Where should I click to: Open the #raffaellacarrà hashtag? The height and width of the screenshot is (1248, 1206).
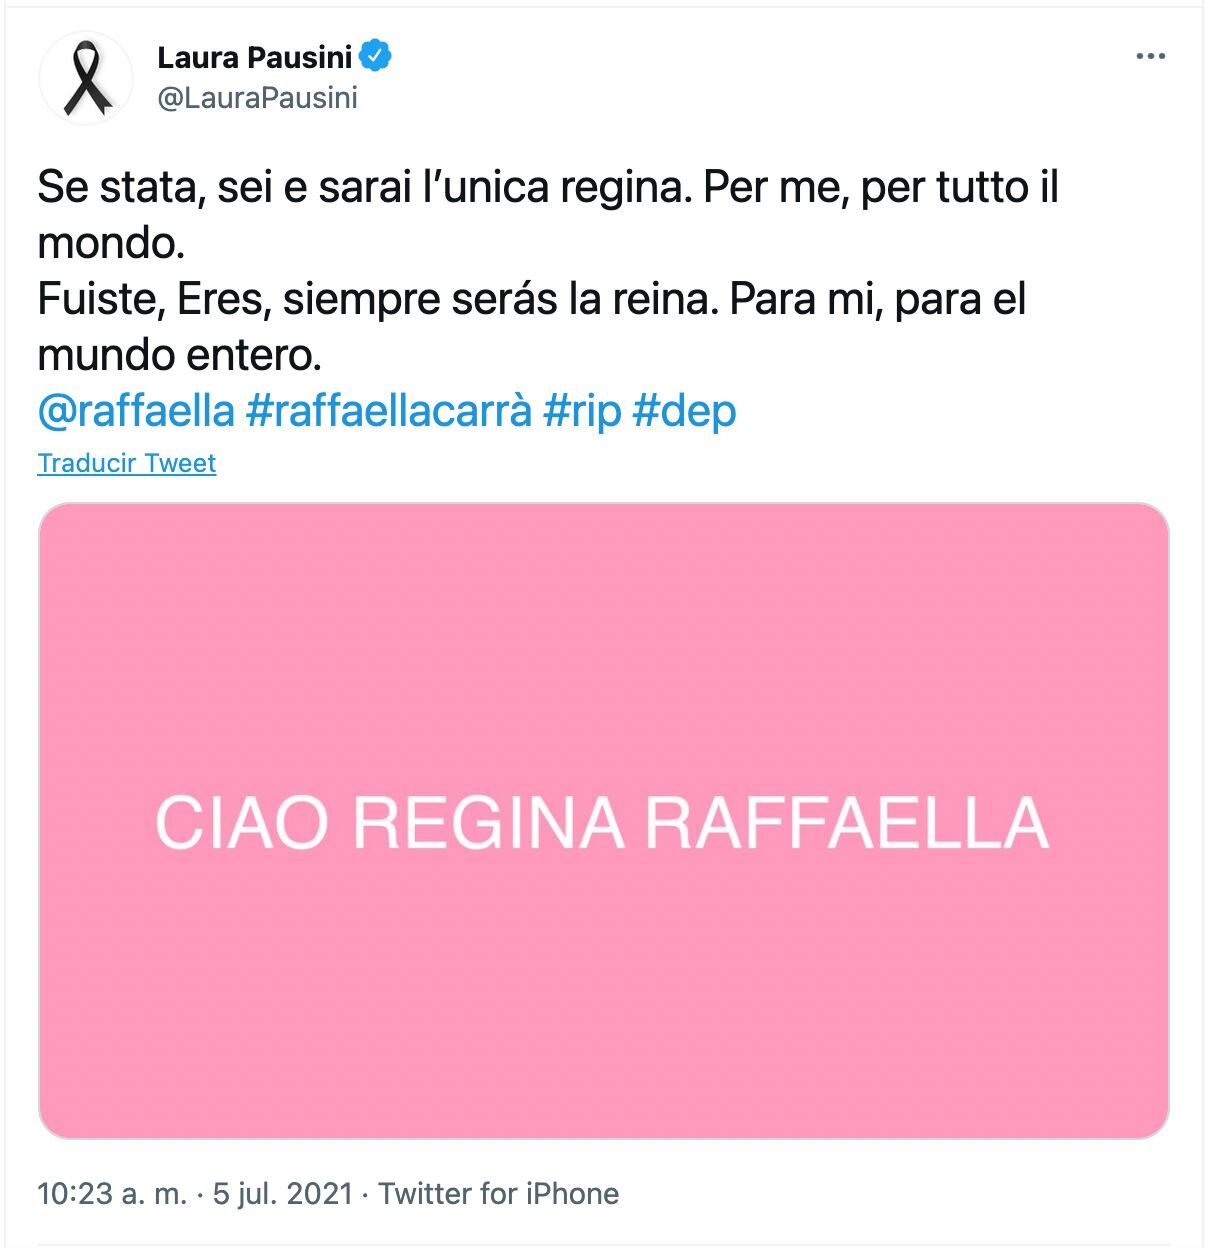(388, 411)
